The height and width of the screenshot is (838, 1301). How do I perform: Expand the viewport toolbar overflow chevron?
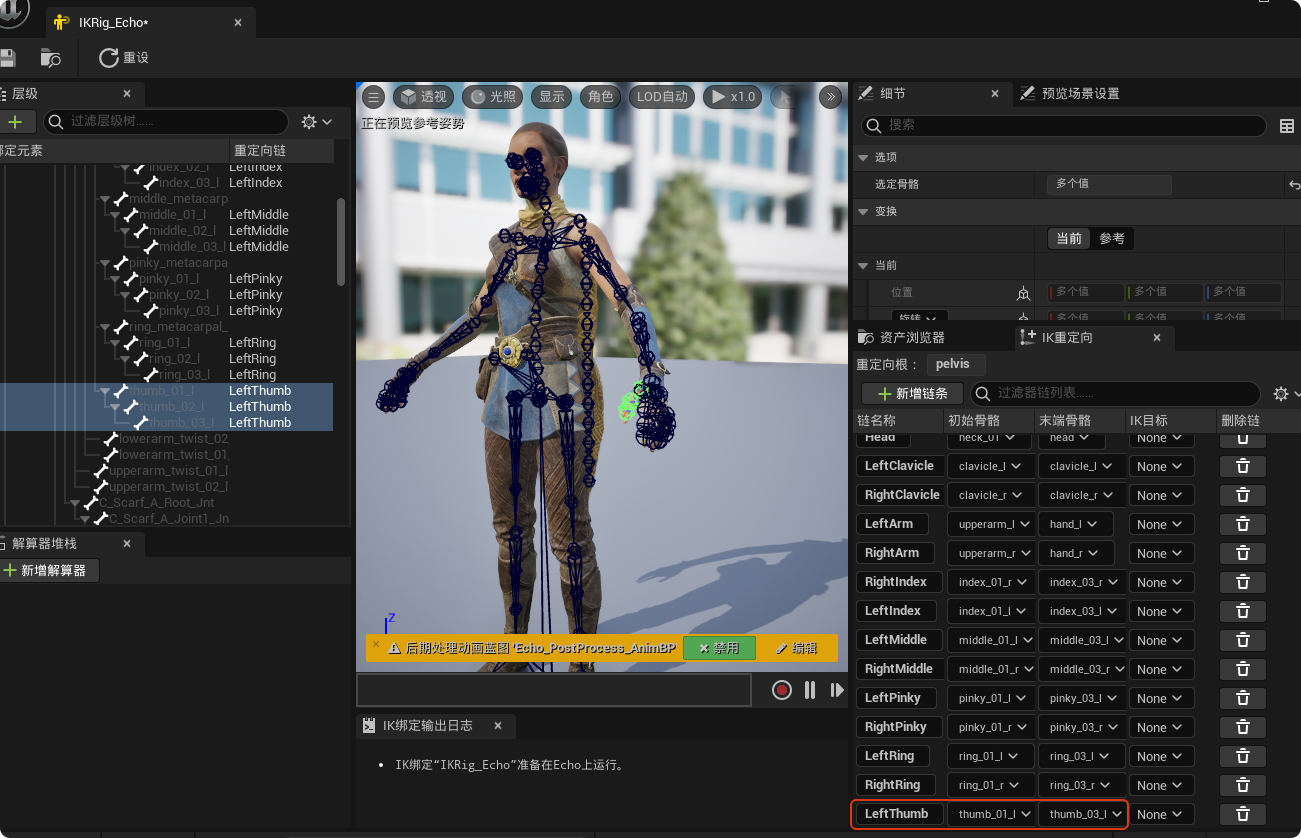click(830, 97)
